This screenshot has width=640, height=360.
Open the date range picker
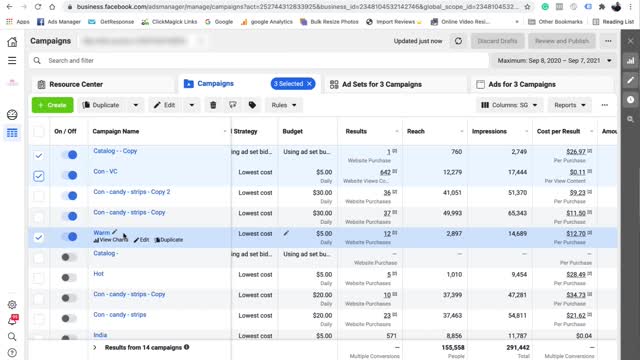pos(554,60)
